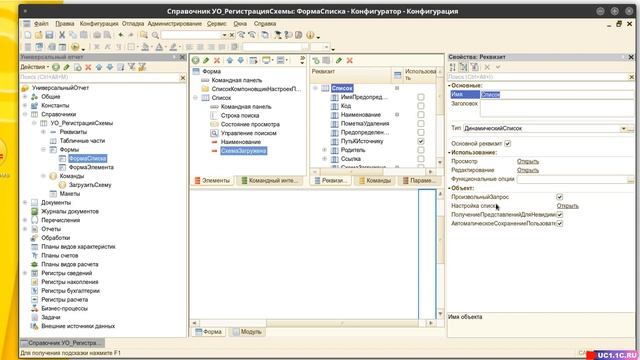
Task: Open the Отладка menu
Action: click(133, 24)
